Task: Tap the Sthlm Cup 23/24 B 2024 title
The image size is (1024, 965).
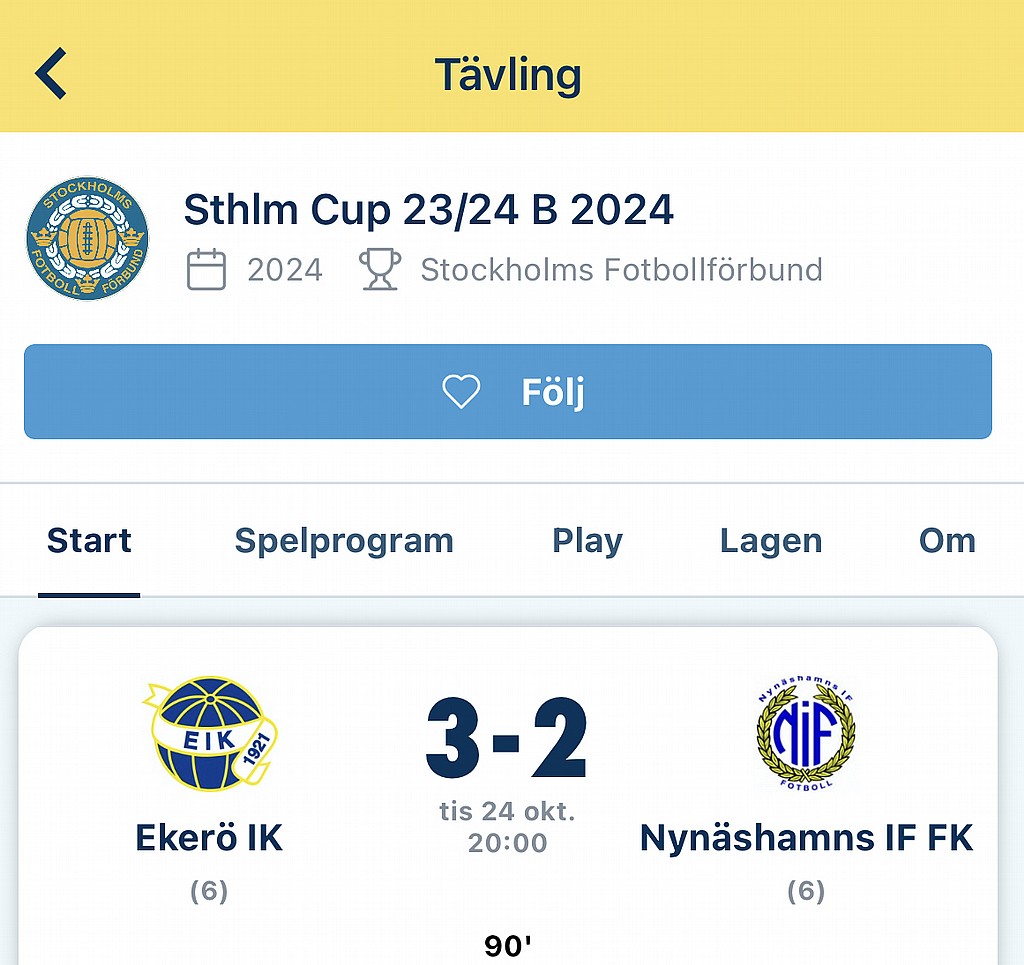Action: (429, 210)
